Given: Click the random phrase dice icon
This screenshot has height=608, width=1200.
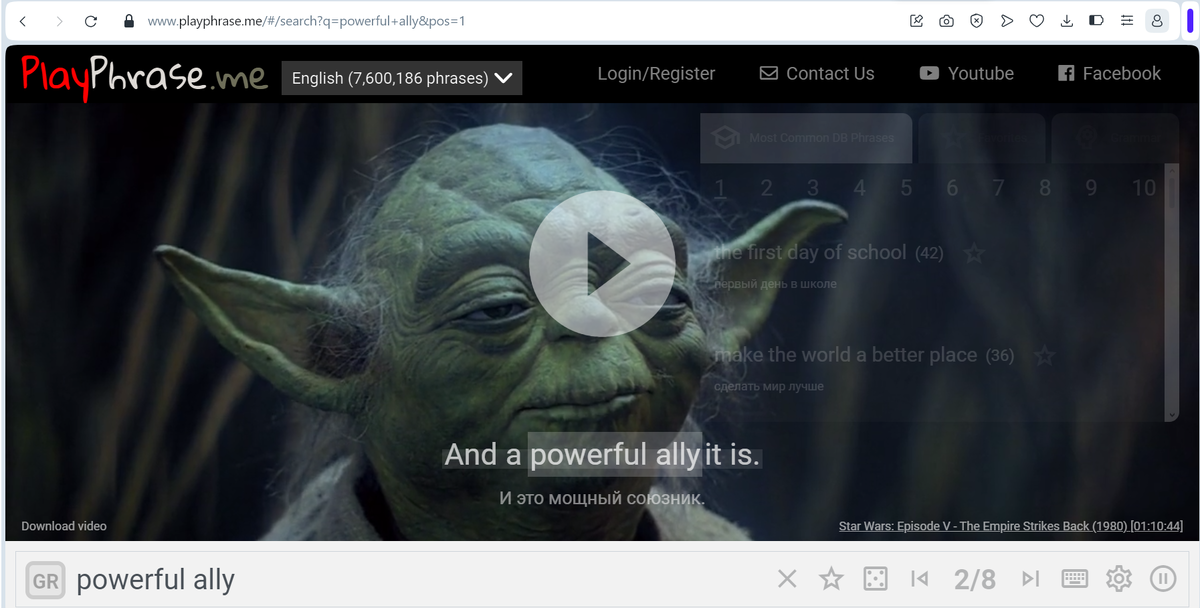Looking at the screenshot, I should pyautogui.click(x=875, y=578).
